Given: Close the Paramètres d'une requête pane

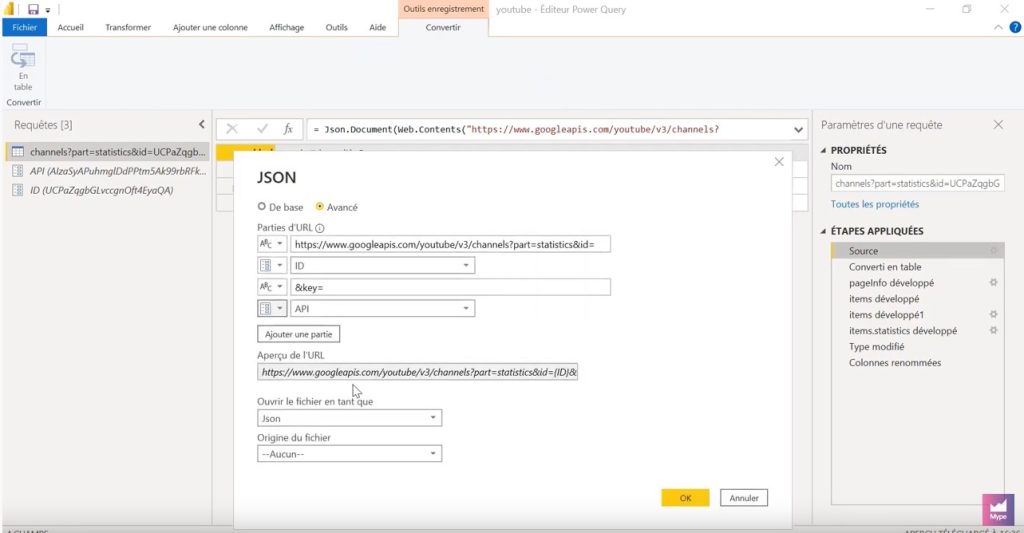Looking at the screenshot, I should 998,124.
